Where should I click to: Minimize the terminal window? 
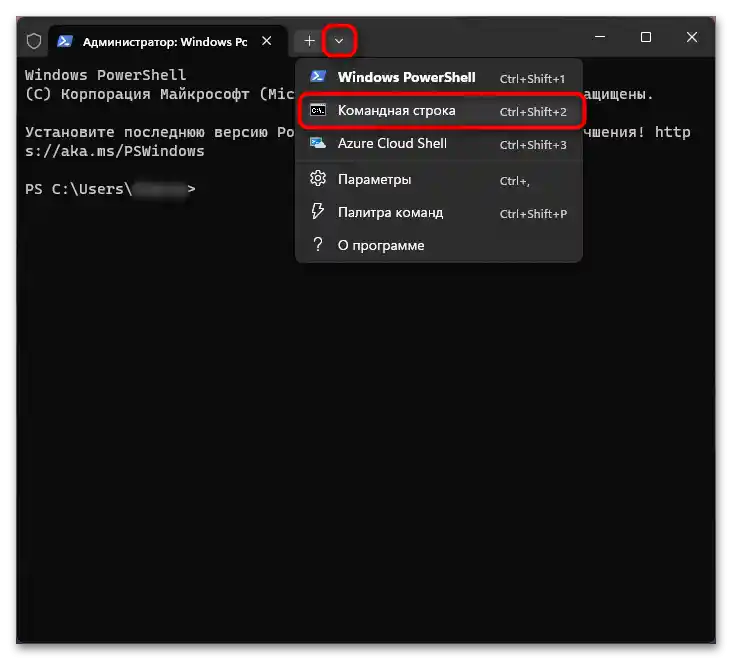600,37
